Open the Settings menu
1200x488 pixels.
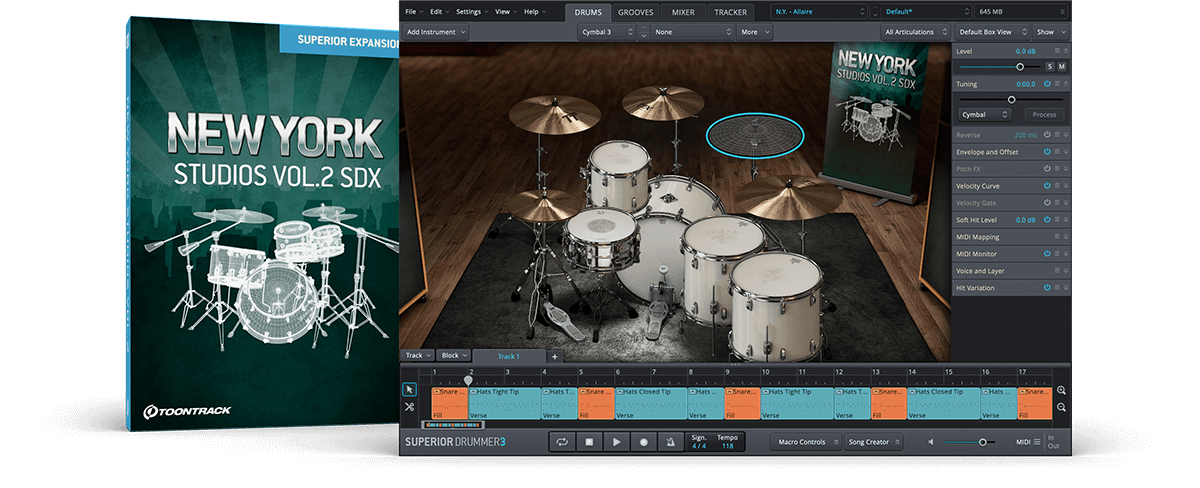coord(470,12)
